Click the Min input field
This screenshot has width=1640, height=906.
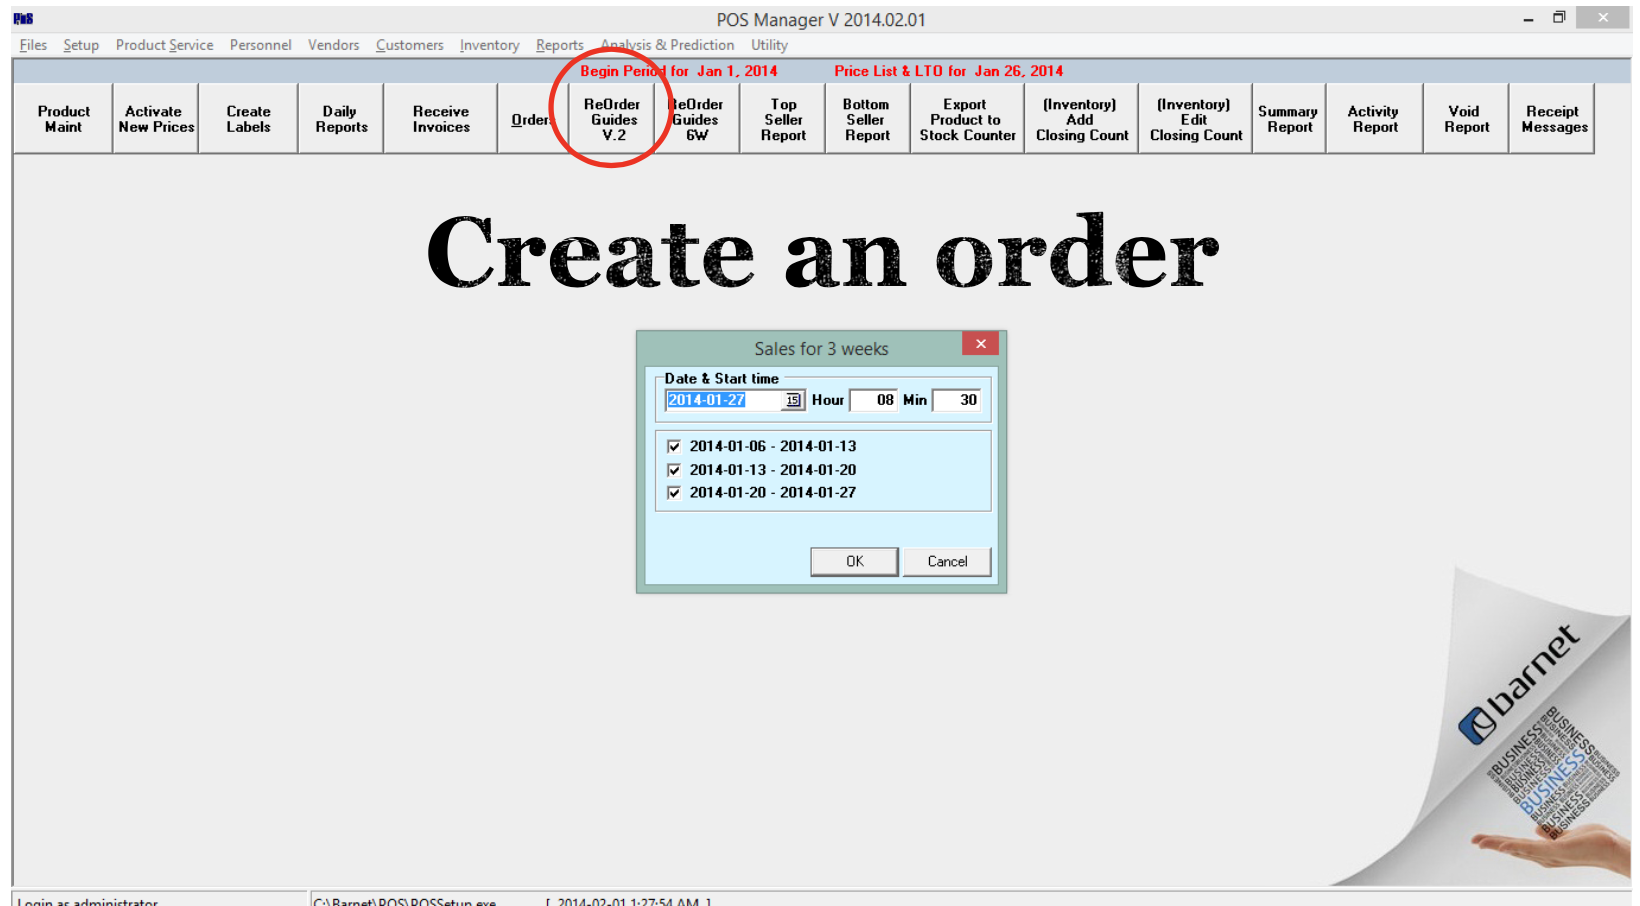tap(957, 401)
